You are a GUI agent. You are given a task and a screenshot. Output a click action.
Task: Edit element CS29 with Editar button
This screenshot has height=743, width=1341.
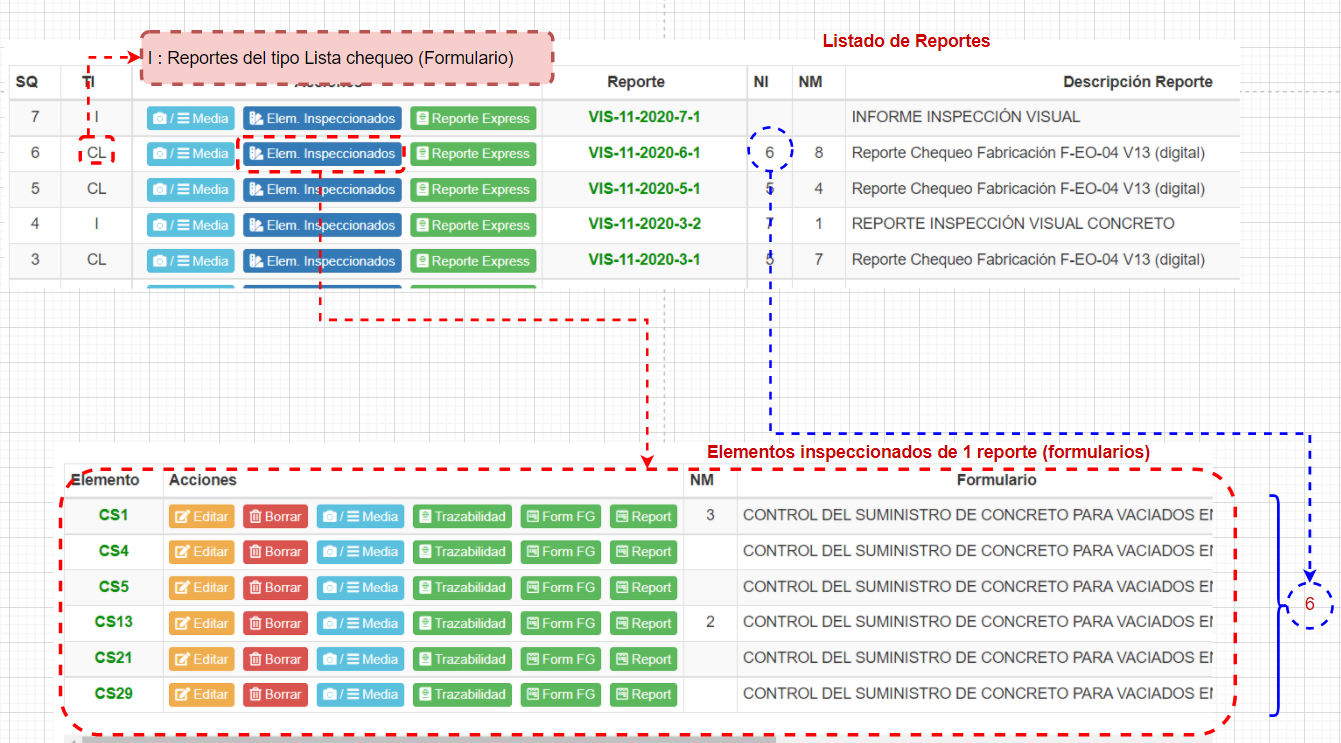click(201, 694)
